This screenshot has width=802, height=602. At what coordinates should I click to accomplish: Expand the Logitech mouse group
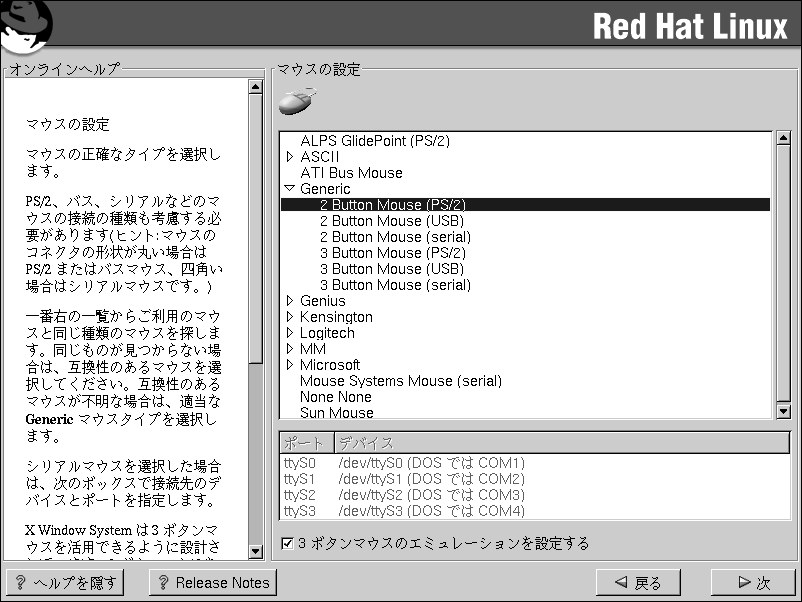pyautogui.click(x=290, y=333)
